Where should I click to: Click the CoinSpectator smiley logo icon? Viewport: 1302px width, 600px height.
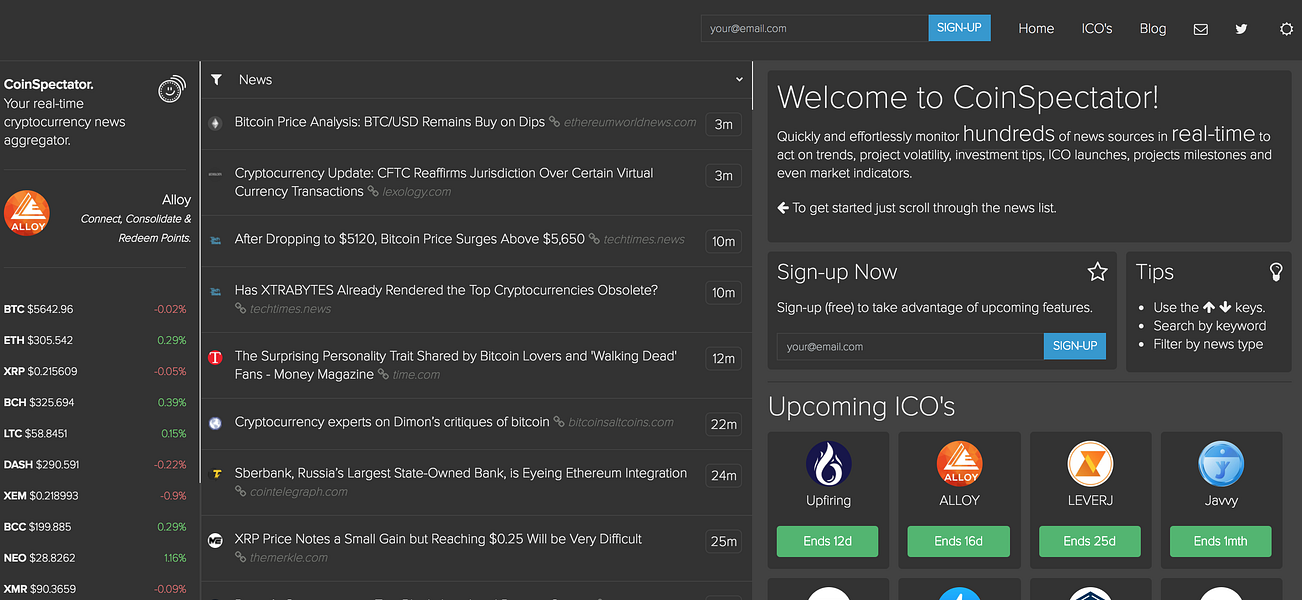pyautogui.click(x=172, y=89)
